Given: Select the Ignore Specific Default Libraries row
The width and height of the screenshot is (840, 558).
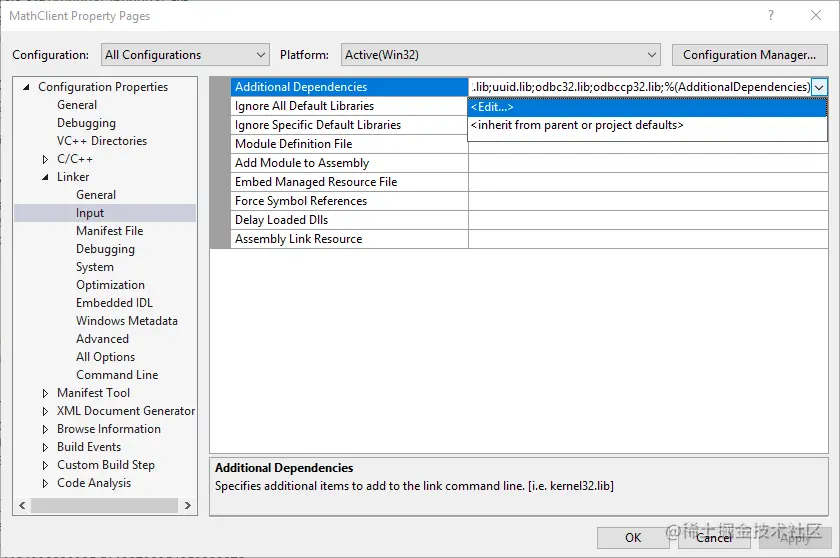Looking at the screenshot, I should (x=349, y=125).
